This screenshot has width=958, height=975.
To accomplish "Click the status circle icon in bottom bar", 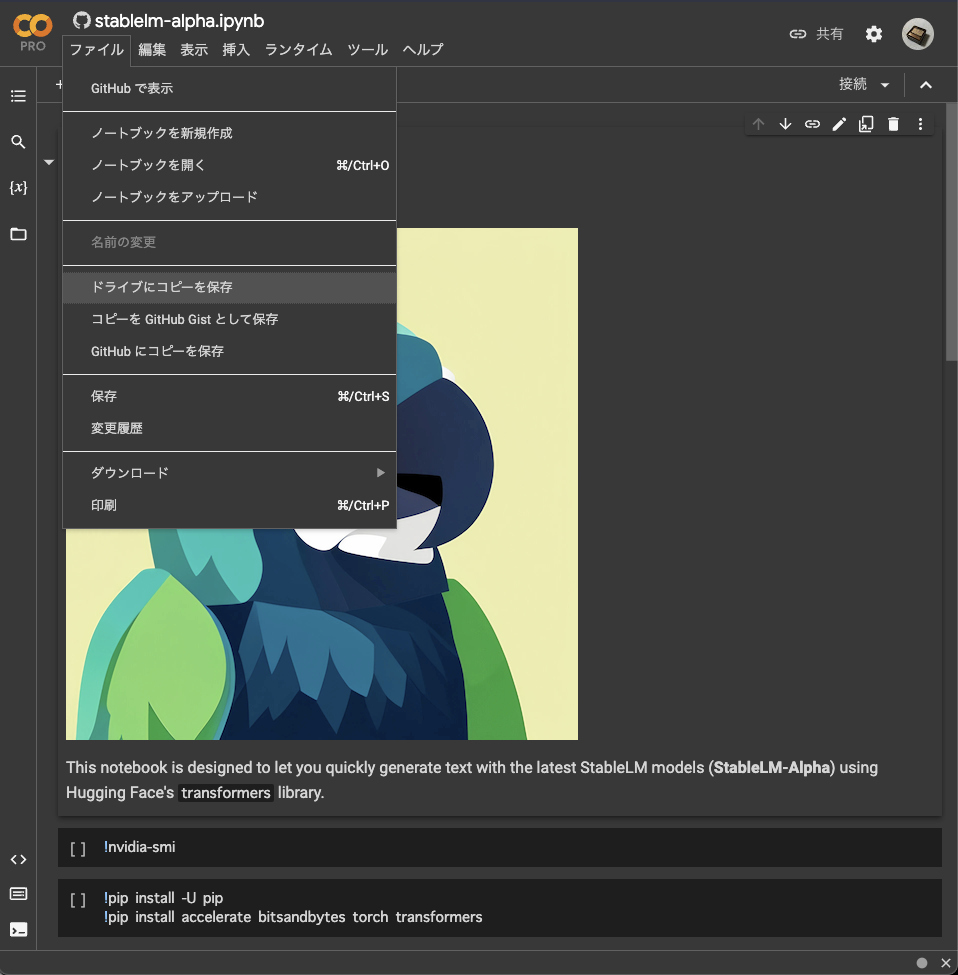I will pyautogui.click(x=922, y=963).
